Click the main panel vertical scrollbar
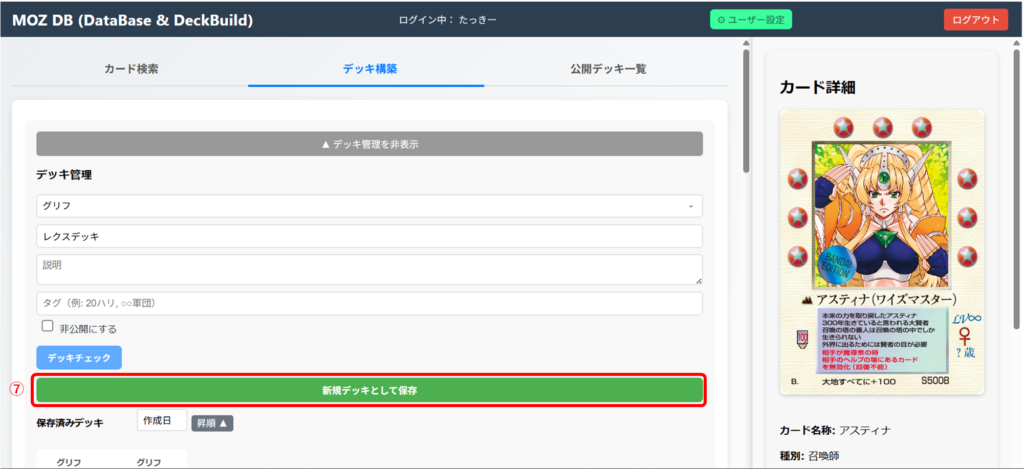The height and width of the screenshot is (469, 1024). click(745, 110)
